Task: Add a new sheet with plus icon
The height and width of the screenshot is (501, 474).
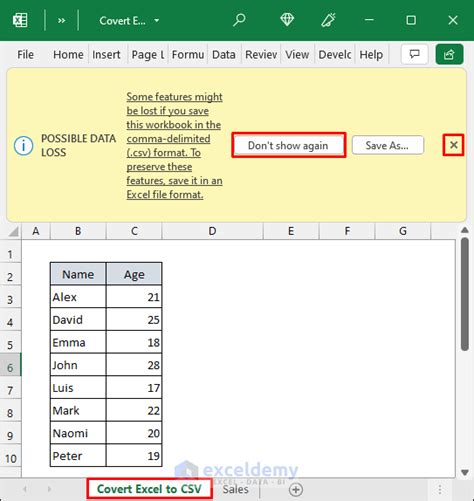Action: pyautogui.click(x=296, y=490)
